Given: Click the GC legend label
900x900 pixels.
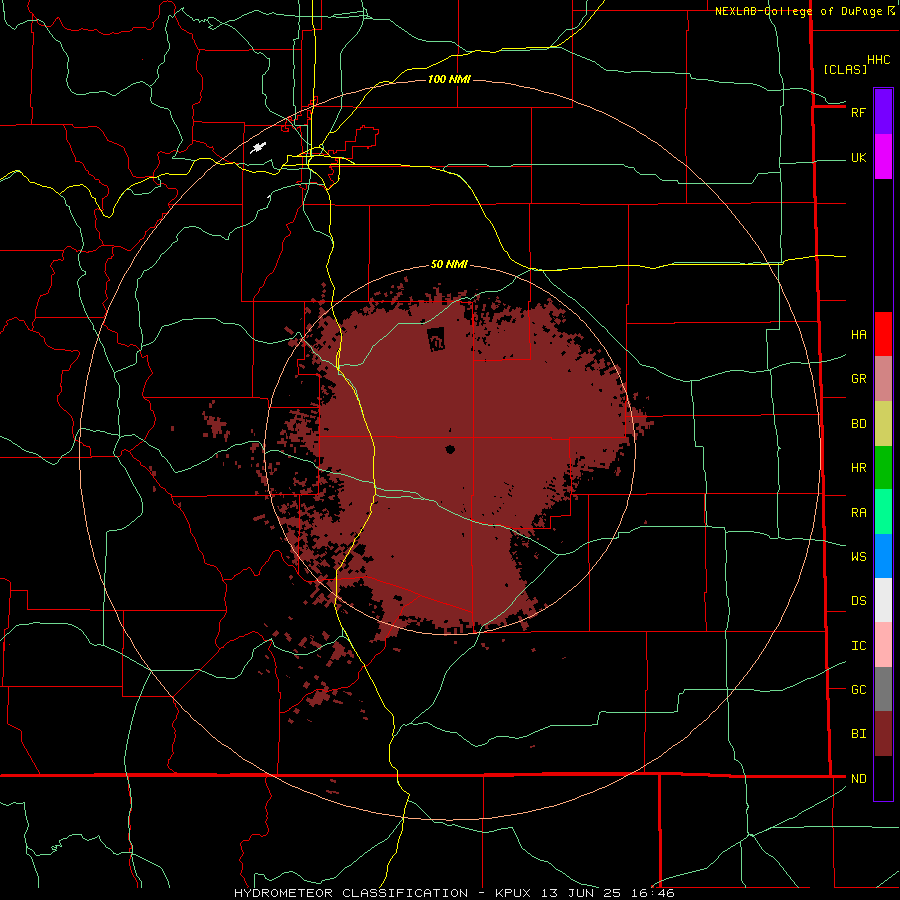Looking at the screenshot, I should coord(859,689).
